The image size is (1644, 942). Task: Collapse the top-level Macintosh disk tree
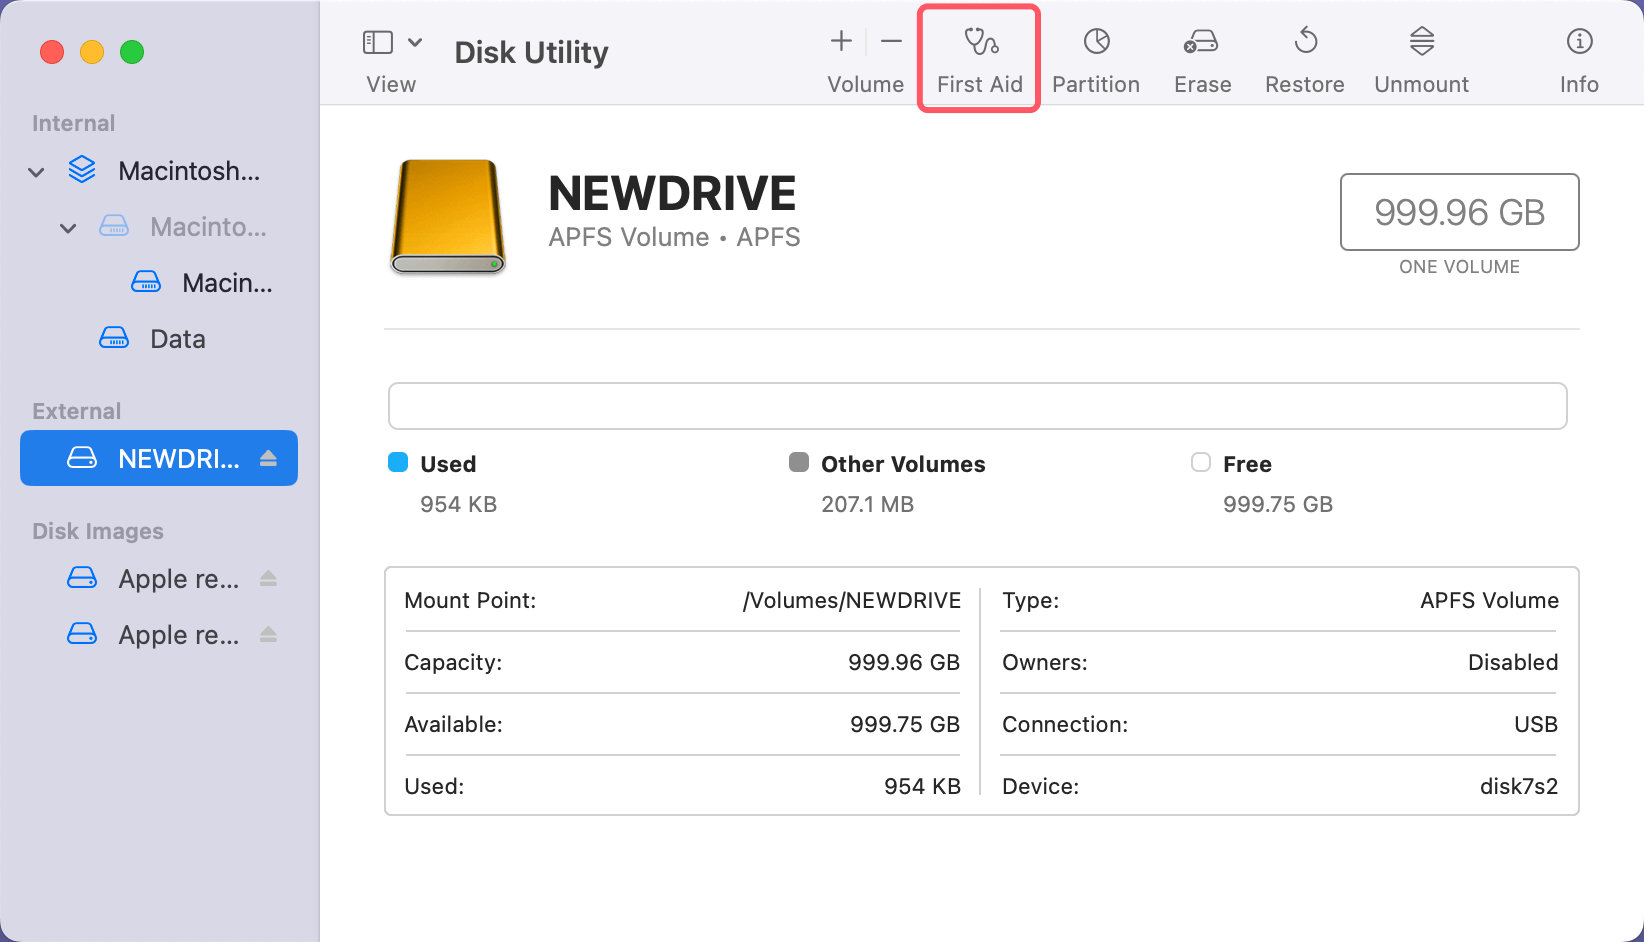[x=36, y=172]
